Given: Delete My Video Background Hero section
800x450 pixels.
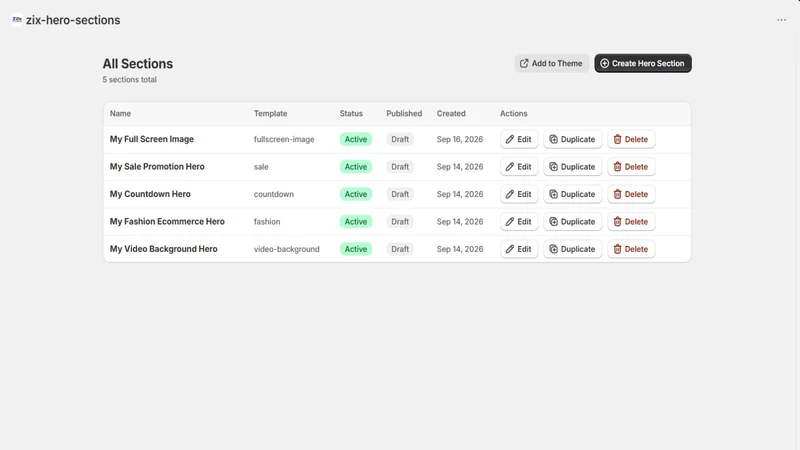Looking at the screenshot, I should click(x=631, y=249).
